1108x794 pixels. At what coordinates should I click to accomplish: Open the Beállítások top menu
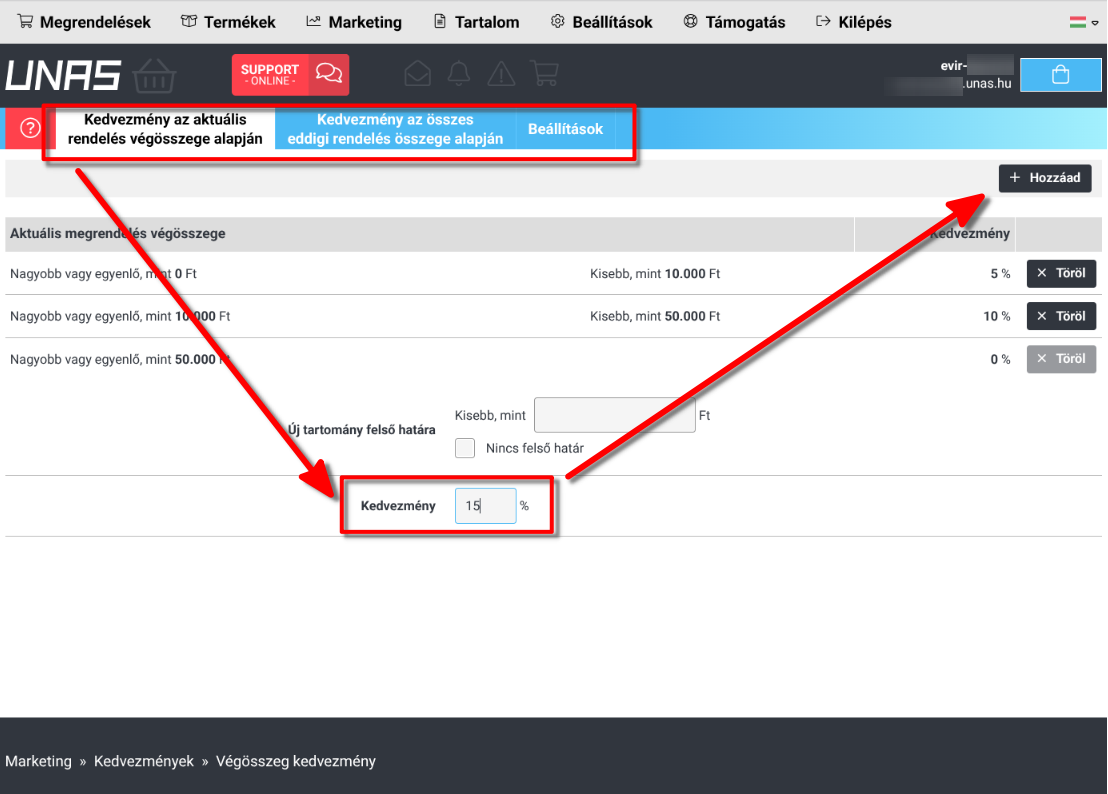click(601, 22)
